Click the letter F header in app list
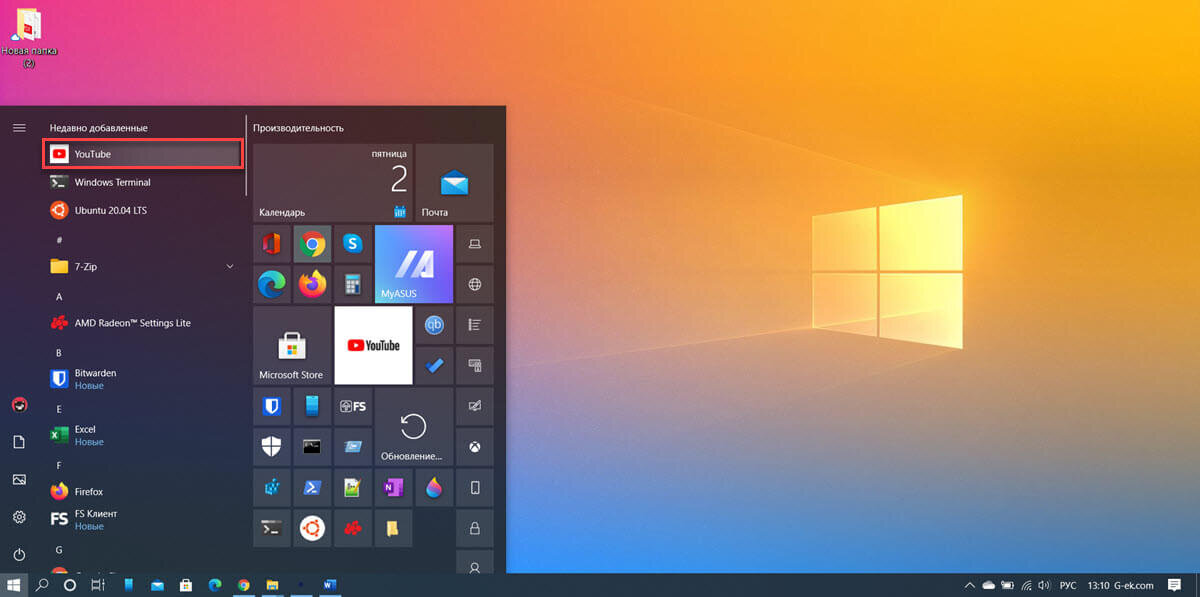Viewport: 1200px width, 597px height. tap(59, 465)
